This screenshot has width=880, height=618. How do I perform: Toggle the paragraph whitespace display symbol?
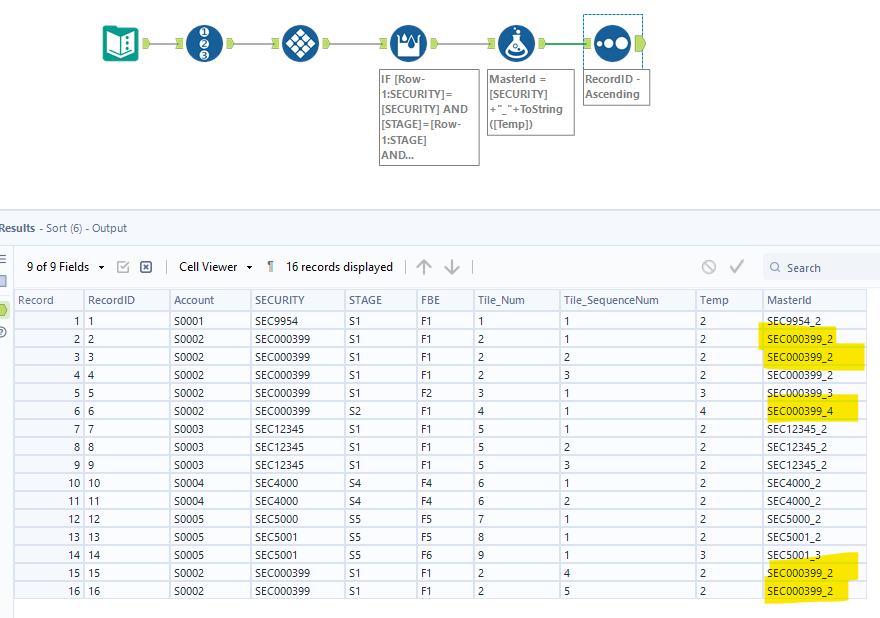coord(270,267)
